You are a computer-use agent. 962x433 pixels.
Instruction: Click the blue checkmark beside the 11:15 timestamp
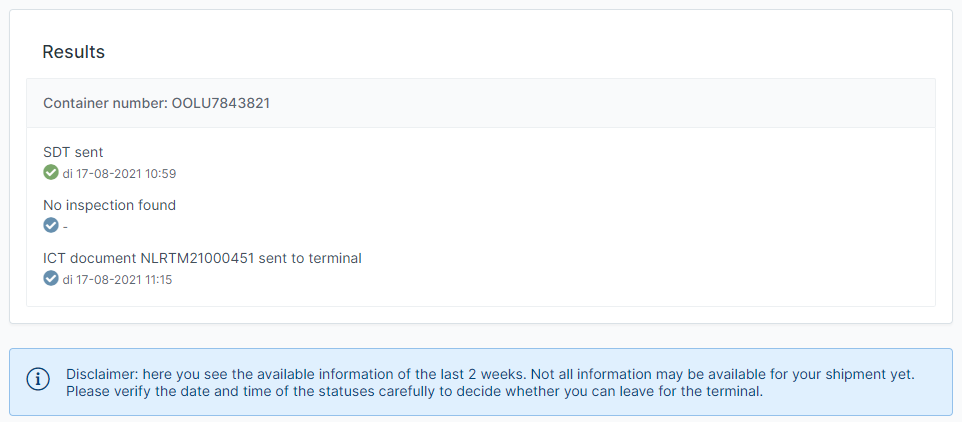[51, 279]
